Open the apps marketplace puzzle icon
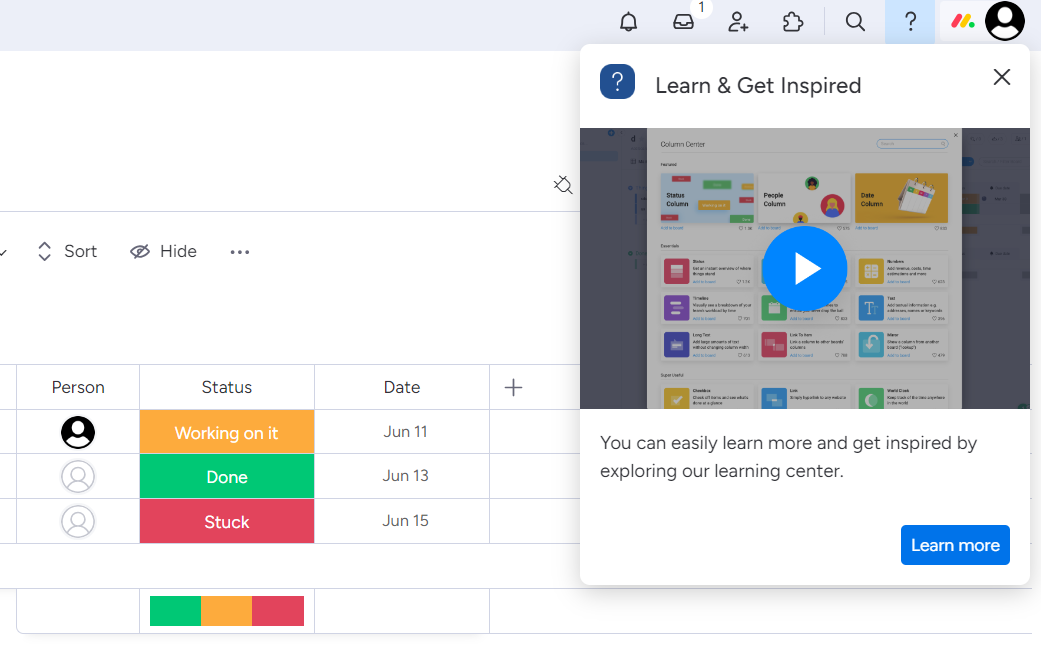The width and height of the screenshot is (1041, 661). coord(793,21)
